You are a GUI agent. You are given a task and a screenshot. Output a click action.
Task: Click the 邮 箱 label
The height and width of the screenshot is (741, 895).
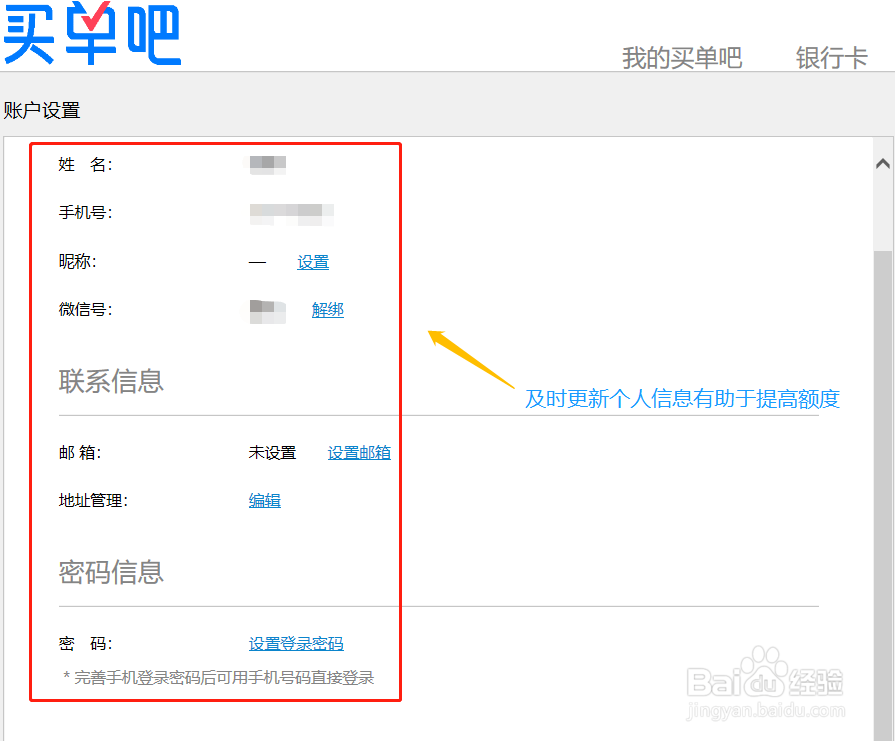coord(80,453)
